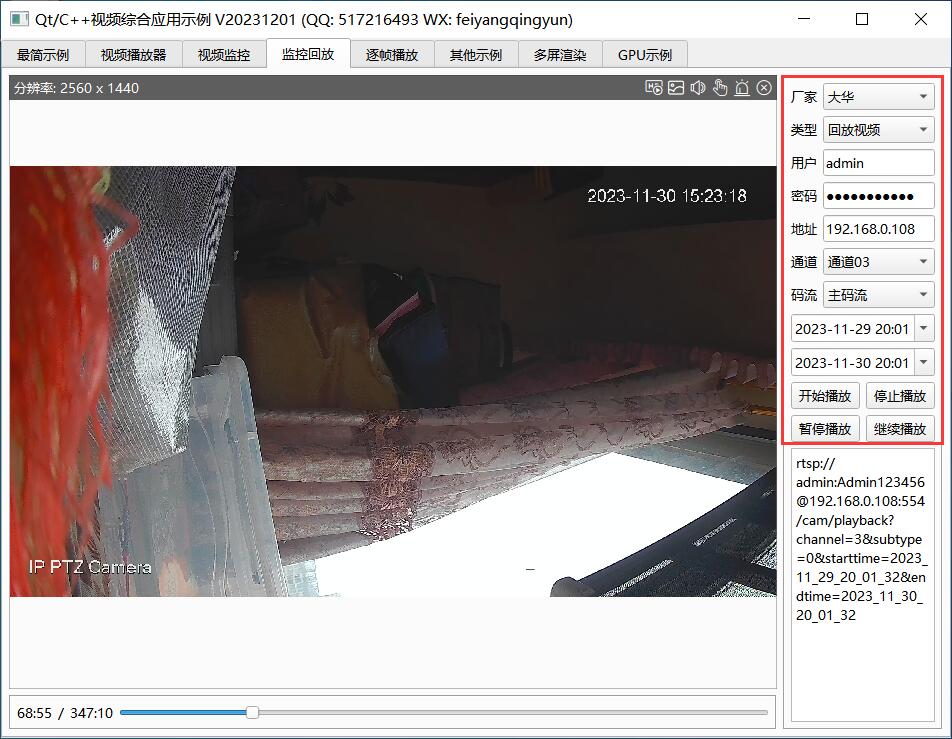952x739 pixels.
Task: Open the 通道 channel dropdown
Action: [x=878, y=262]
